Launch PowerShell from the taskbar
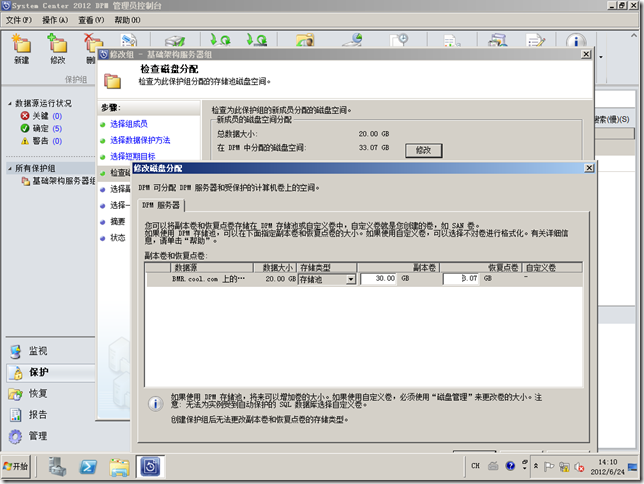Image resolution: width=644 pixels, height=484 pixels. [88, 467]
